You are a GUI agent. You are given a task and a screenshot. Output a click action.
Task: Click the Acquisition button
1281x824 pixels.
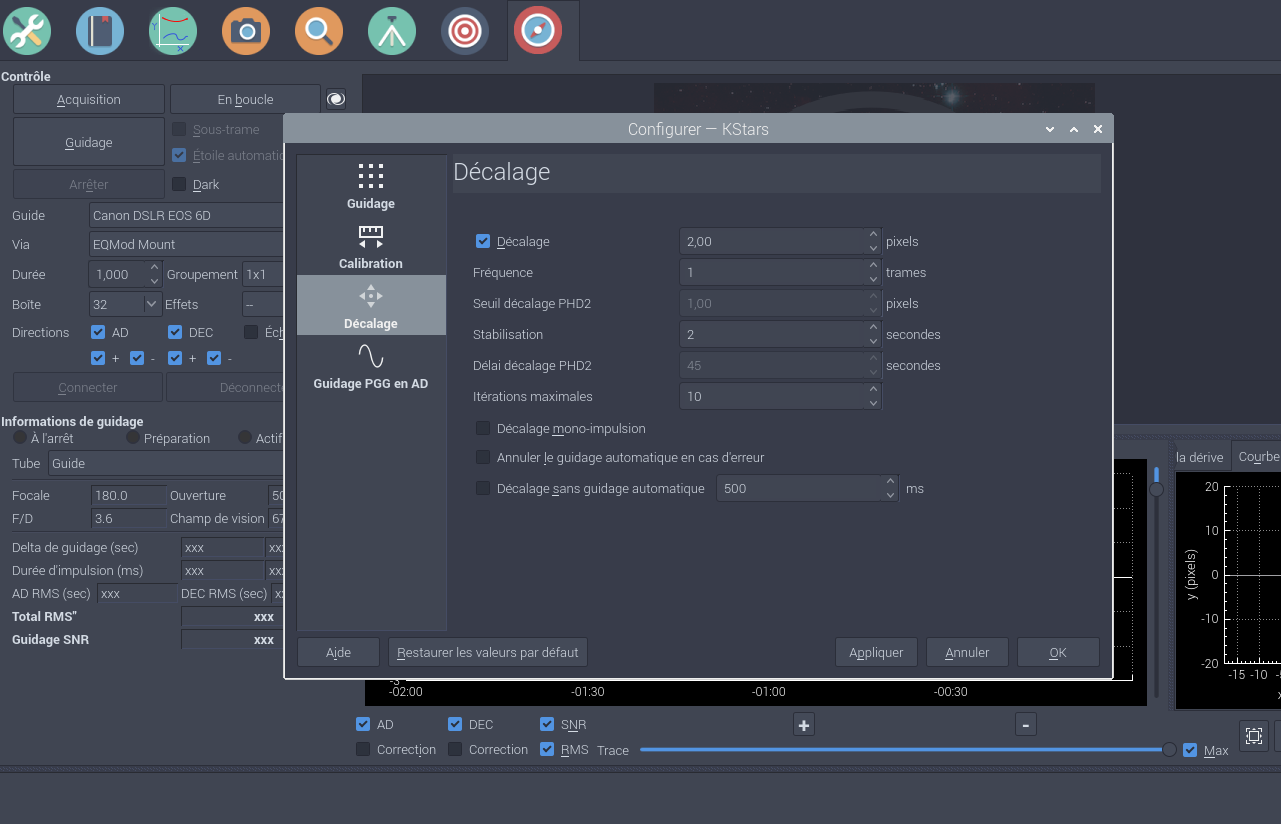[89, 99]
